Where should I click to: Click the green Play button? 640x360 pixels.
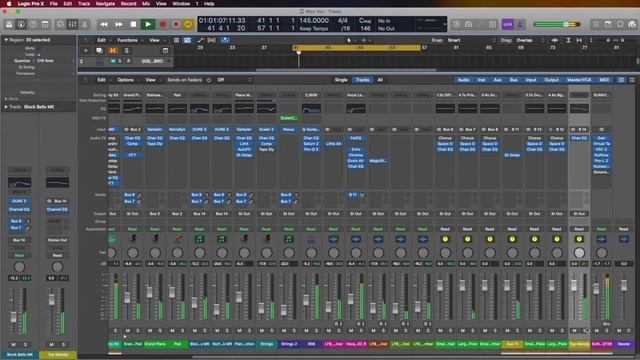coord(148,24)
